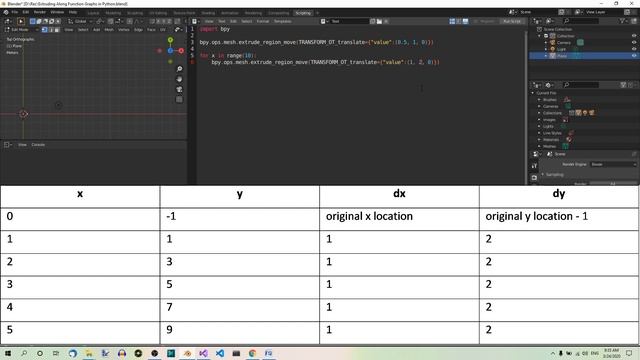Toggle syntax highlighting in text editor
Viewport: 640px width, 360px height.
tap(465, 21)
